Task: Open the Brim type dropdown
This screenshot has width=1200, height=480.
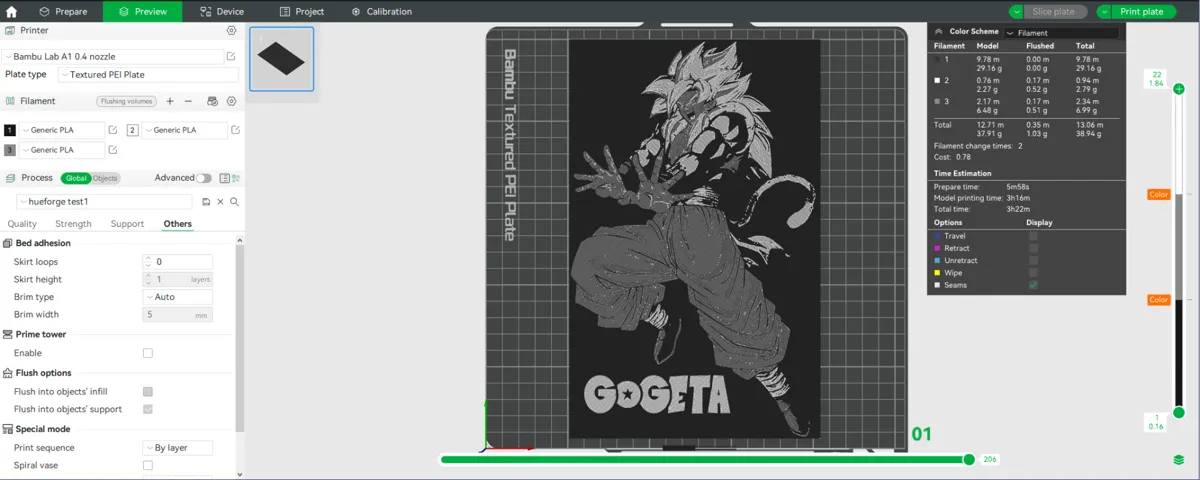Action: [178, 297]
